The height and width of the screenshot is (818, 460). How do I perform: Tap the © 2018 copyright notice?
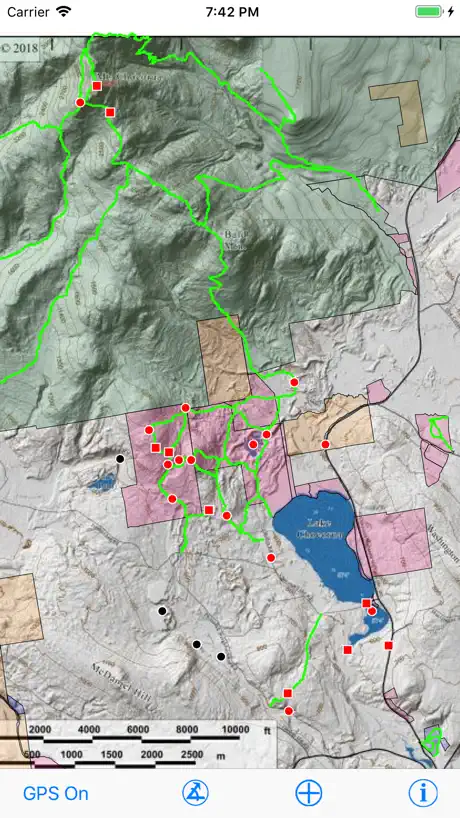click(x=20, y=48)
